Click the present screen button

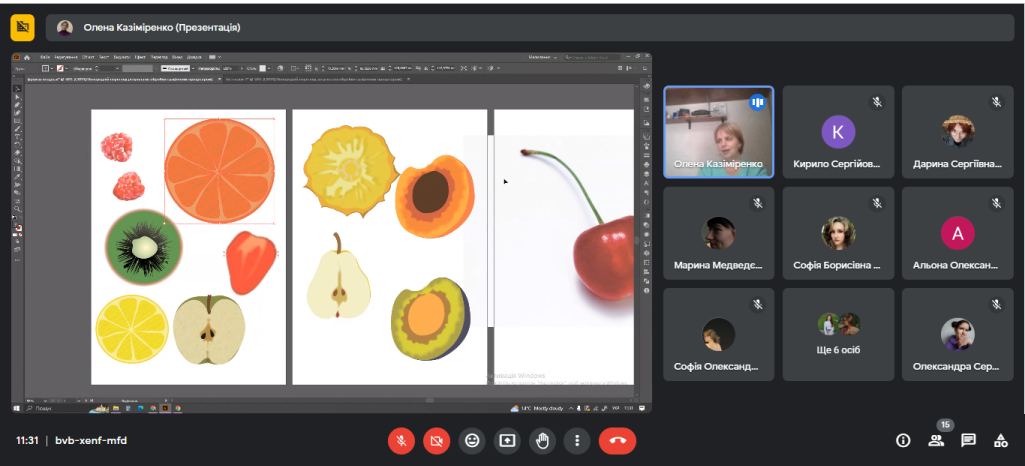[507, 440]
